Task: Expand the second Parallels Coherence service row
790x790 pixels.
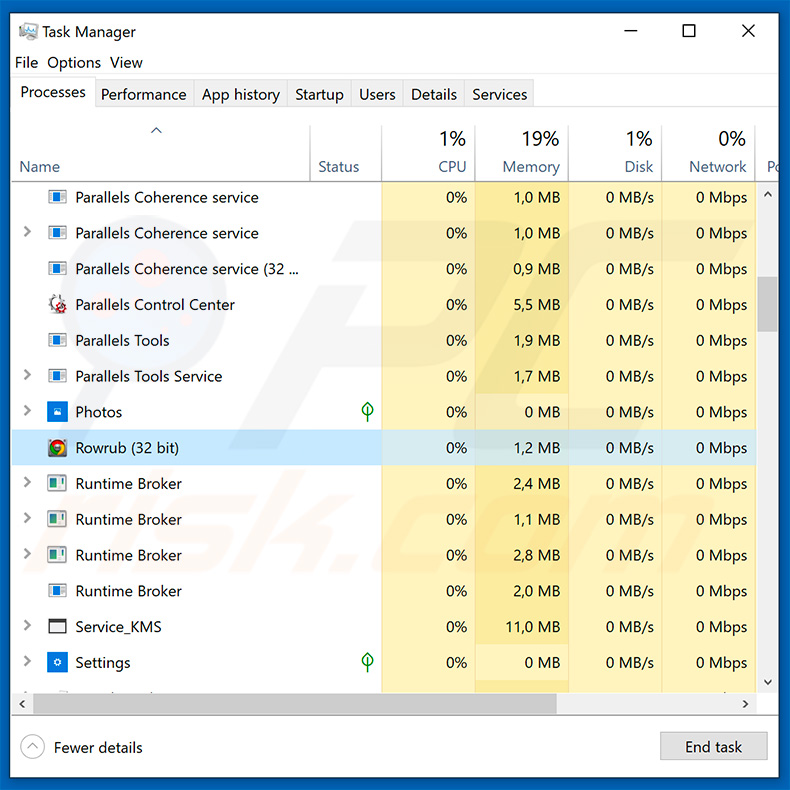Action: pyautogui.click(x=27, y=232)
